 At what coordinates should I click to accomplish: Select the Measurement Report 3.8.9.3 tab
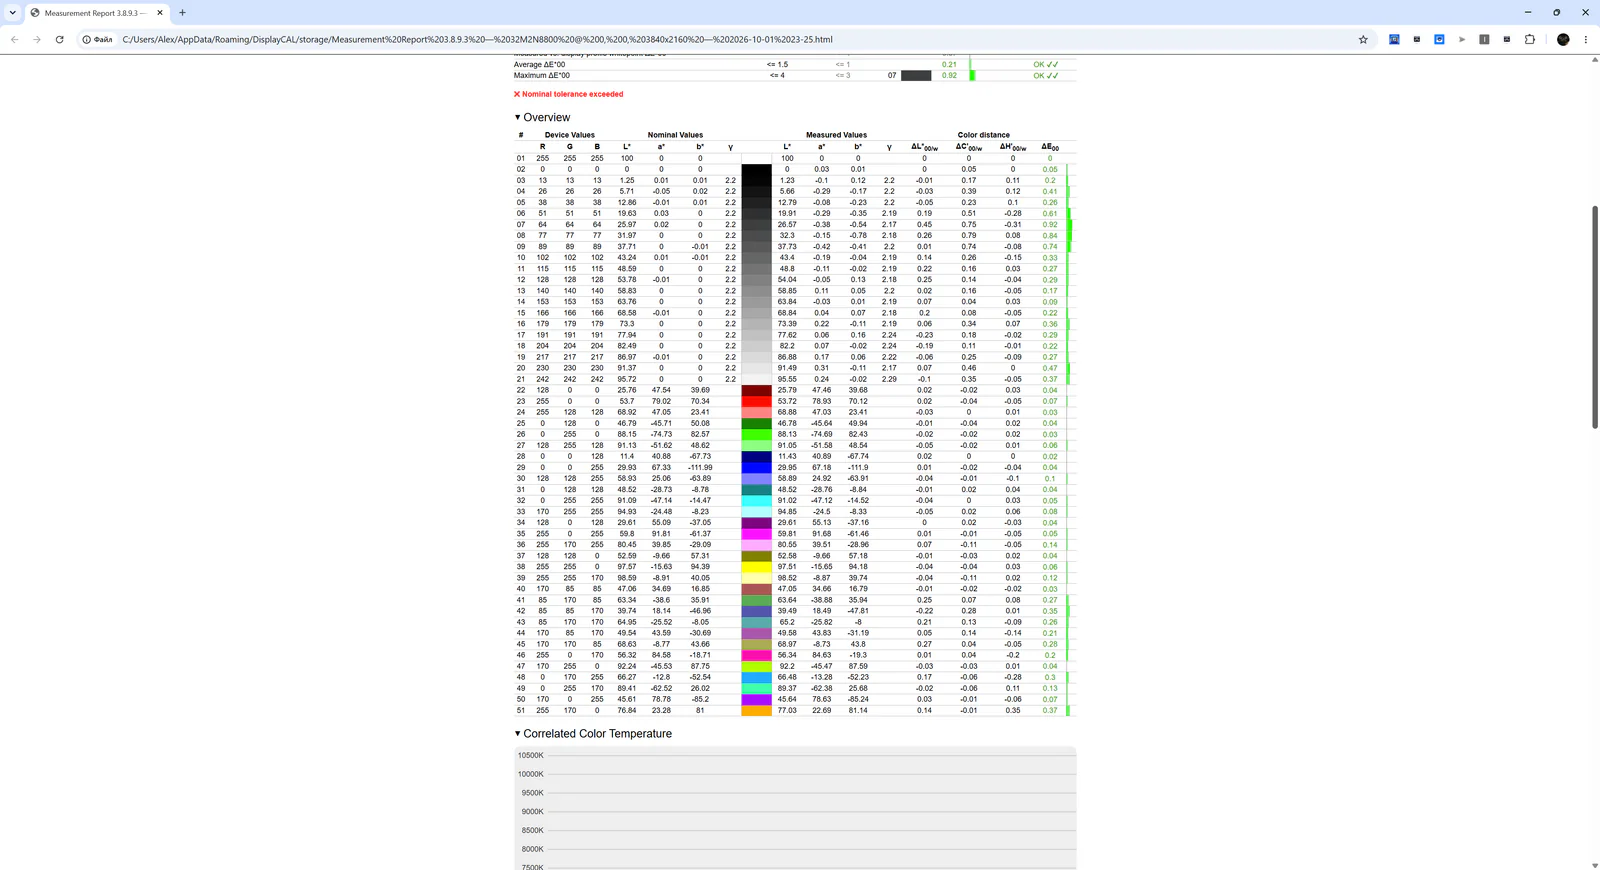tap(97, 13)
